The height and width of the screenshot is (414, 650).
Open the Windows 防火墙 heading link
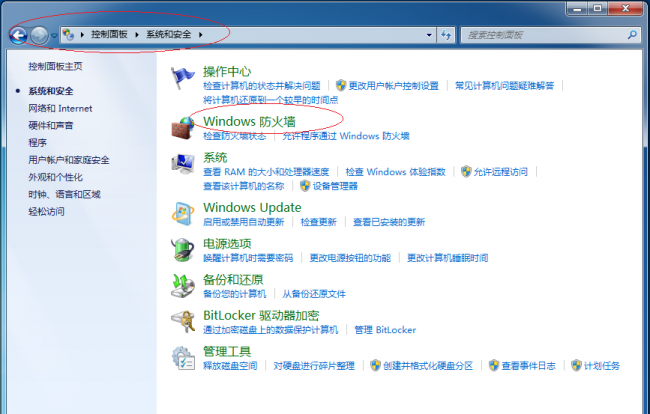click(x=249, y=121)
